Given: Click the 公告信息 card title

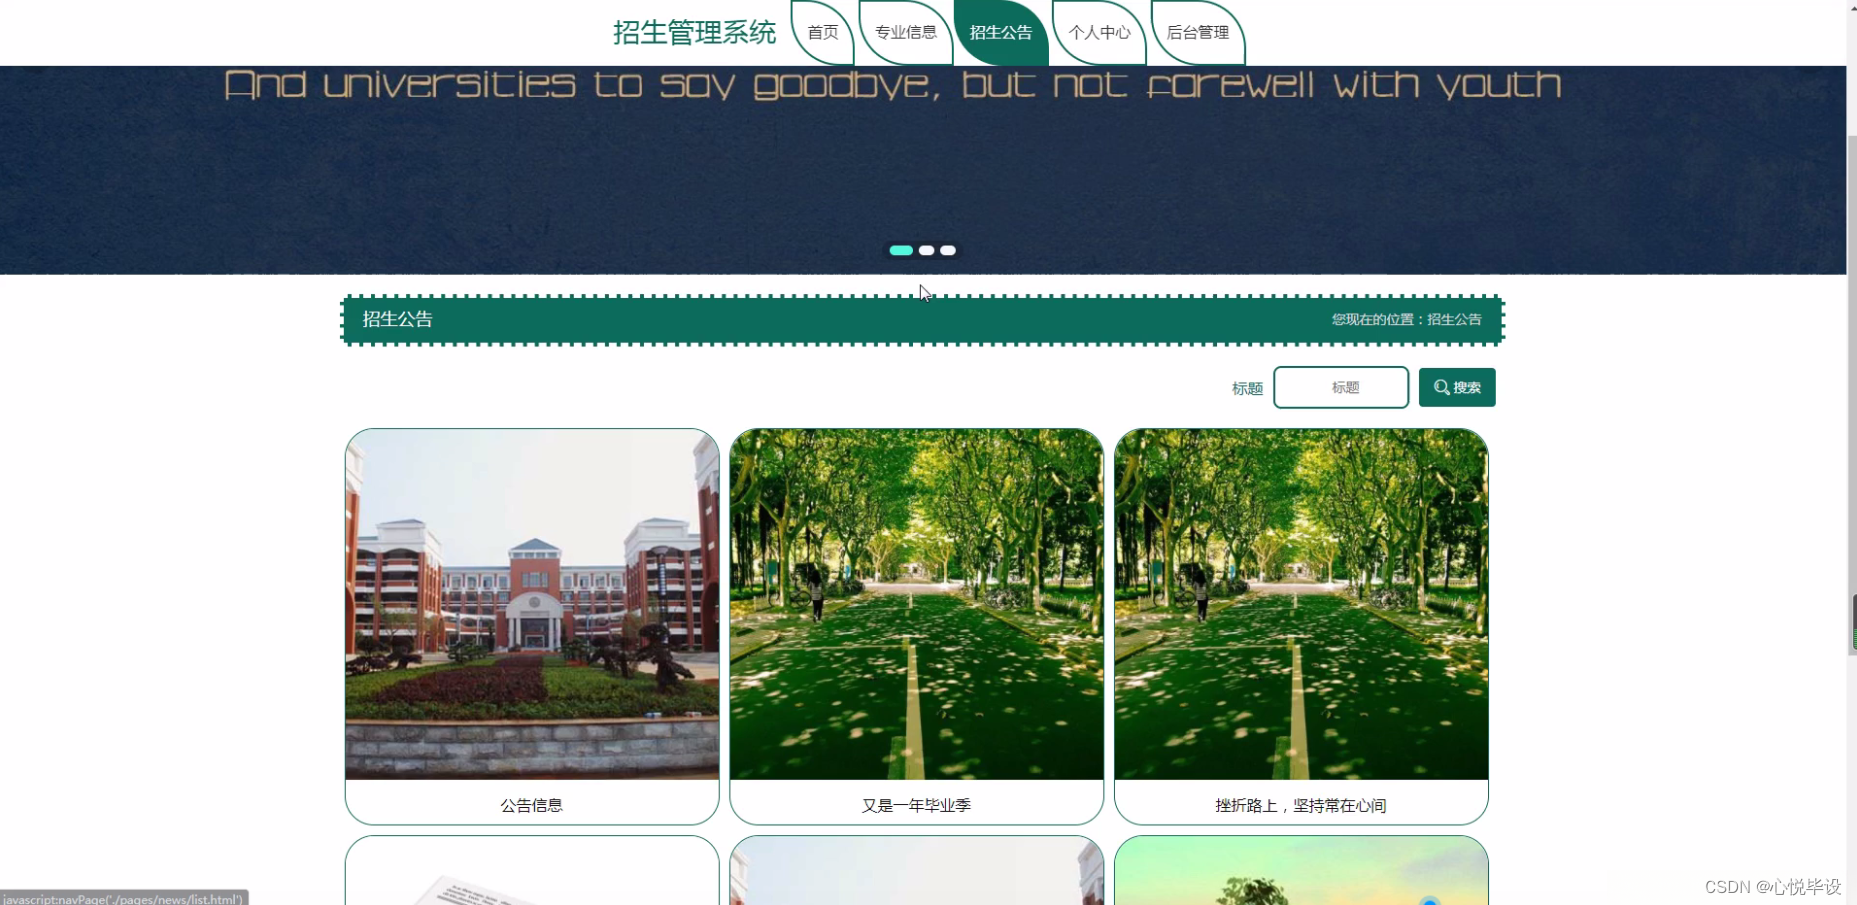Looking at the screenshot, I should tap(532, 805).
